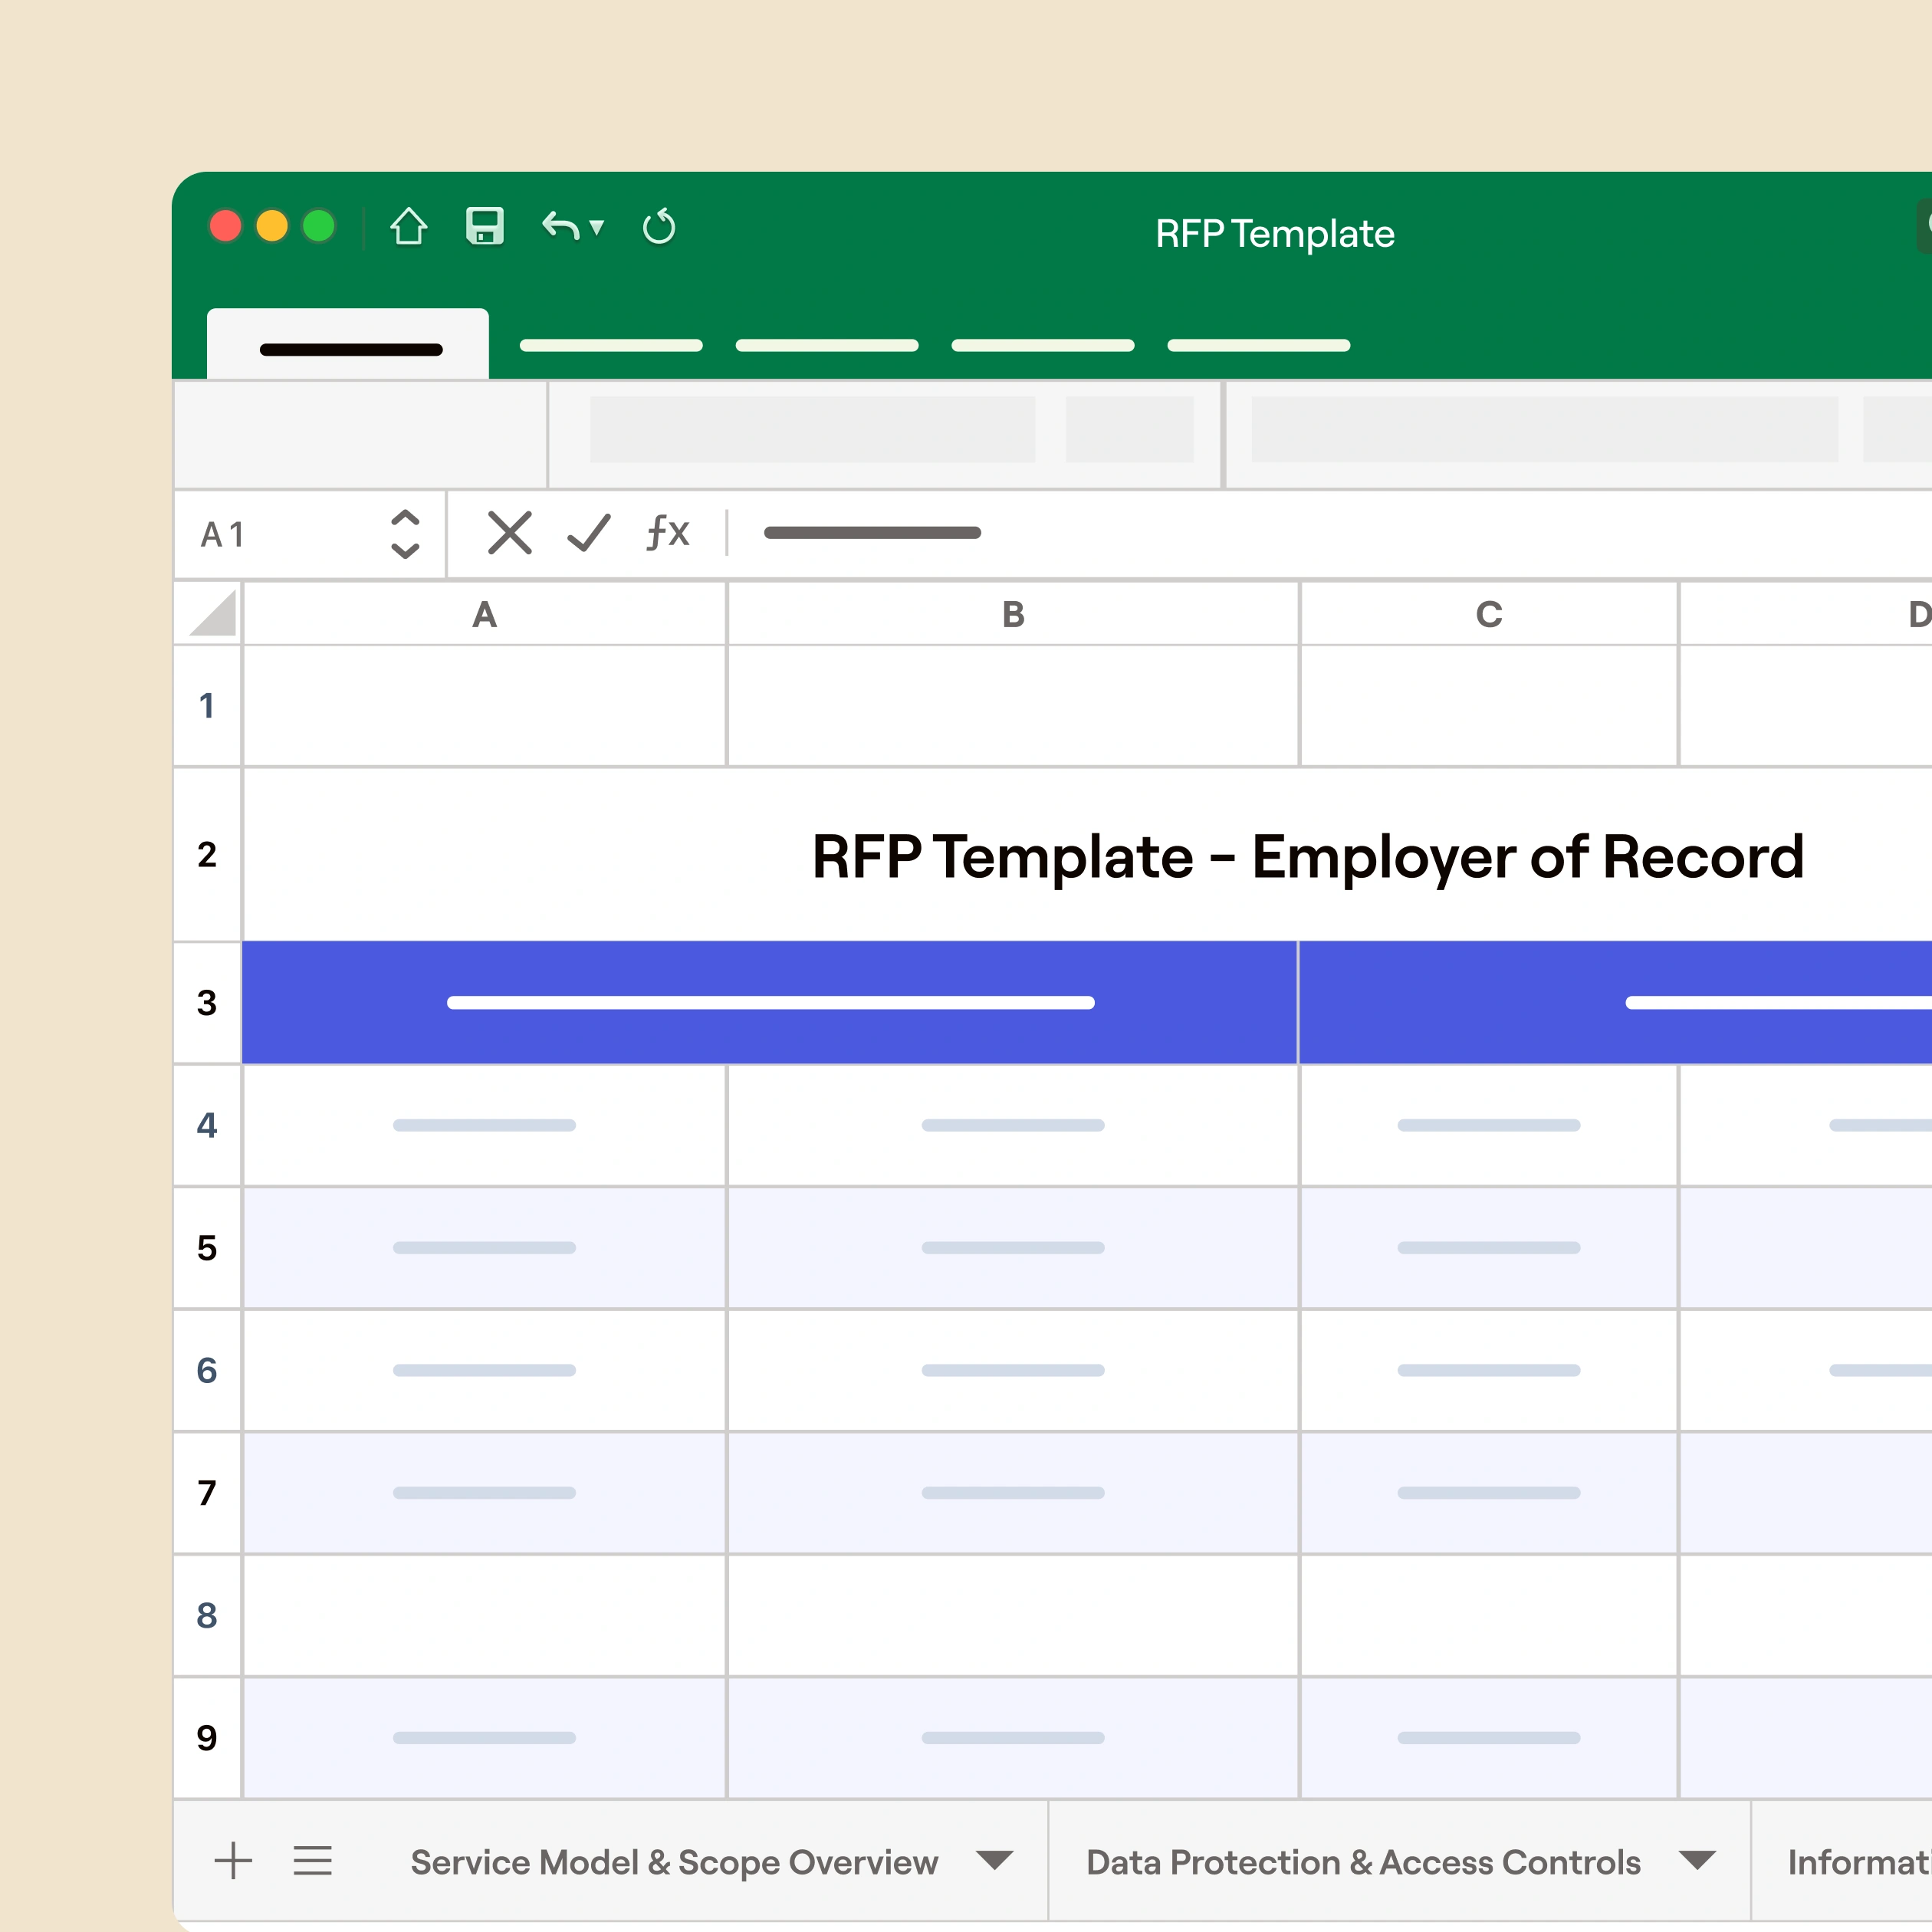
Task: Click the Name Box showing A1
Action: 310,534
